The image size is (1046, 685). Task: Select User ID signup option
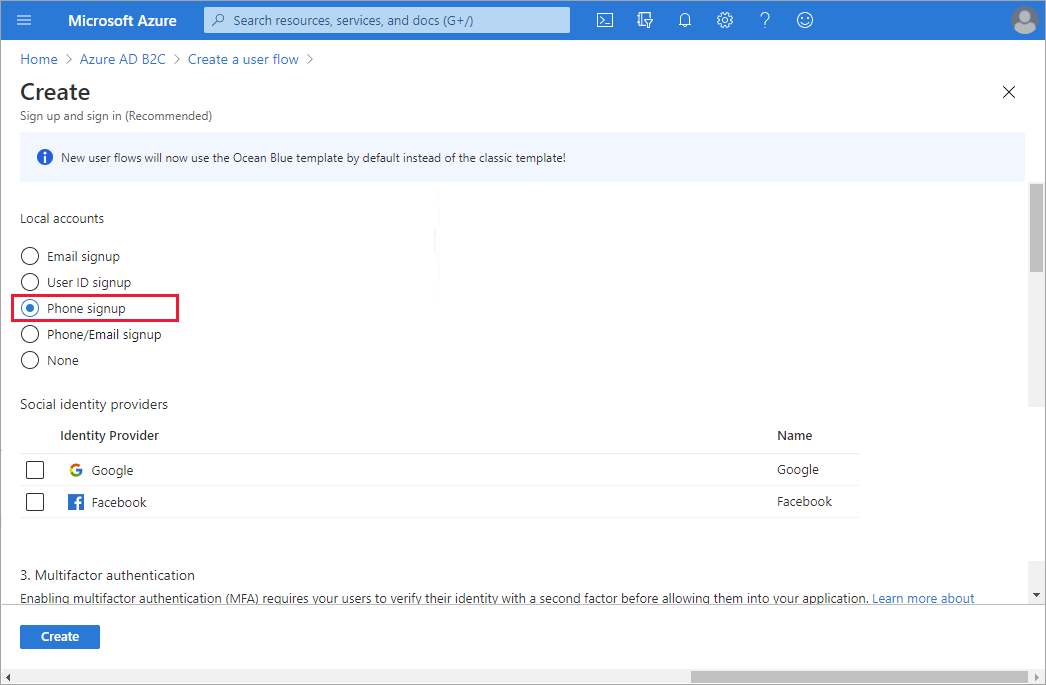[x=30, y=282]
